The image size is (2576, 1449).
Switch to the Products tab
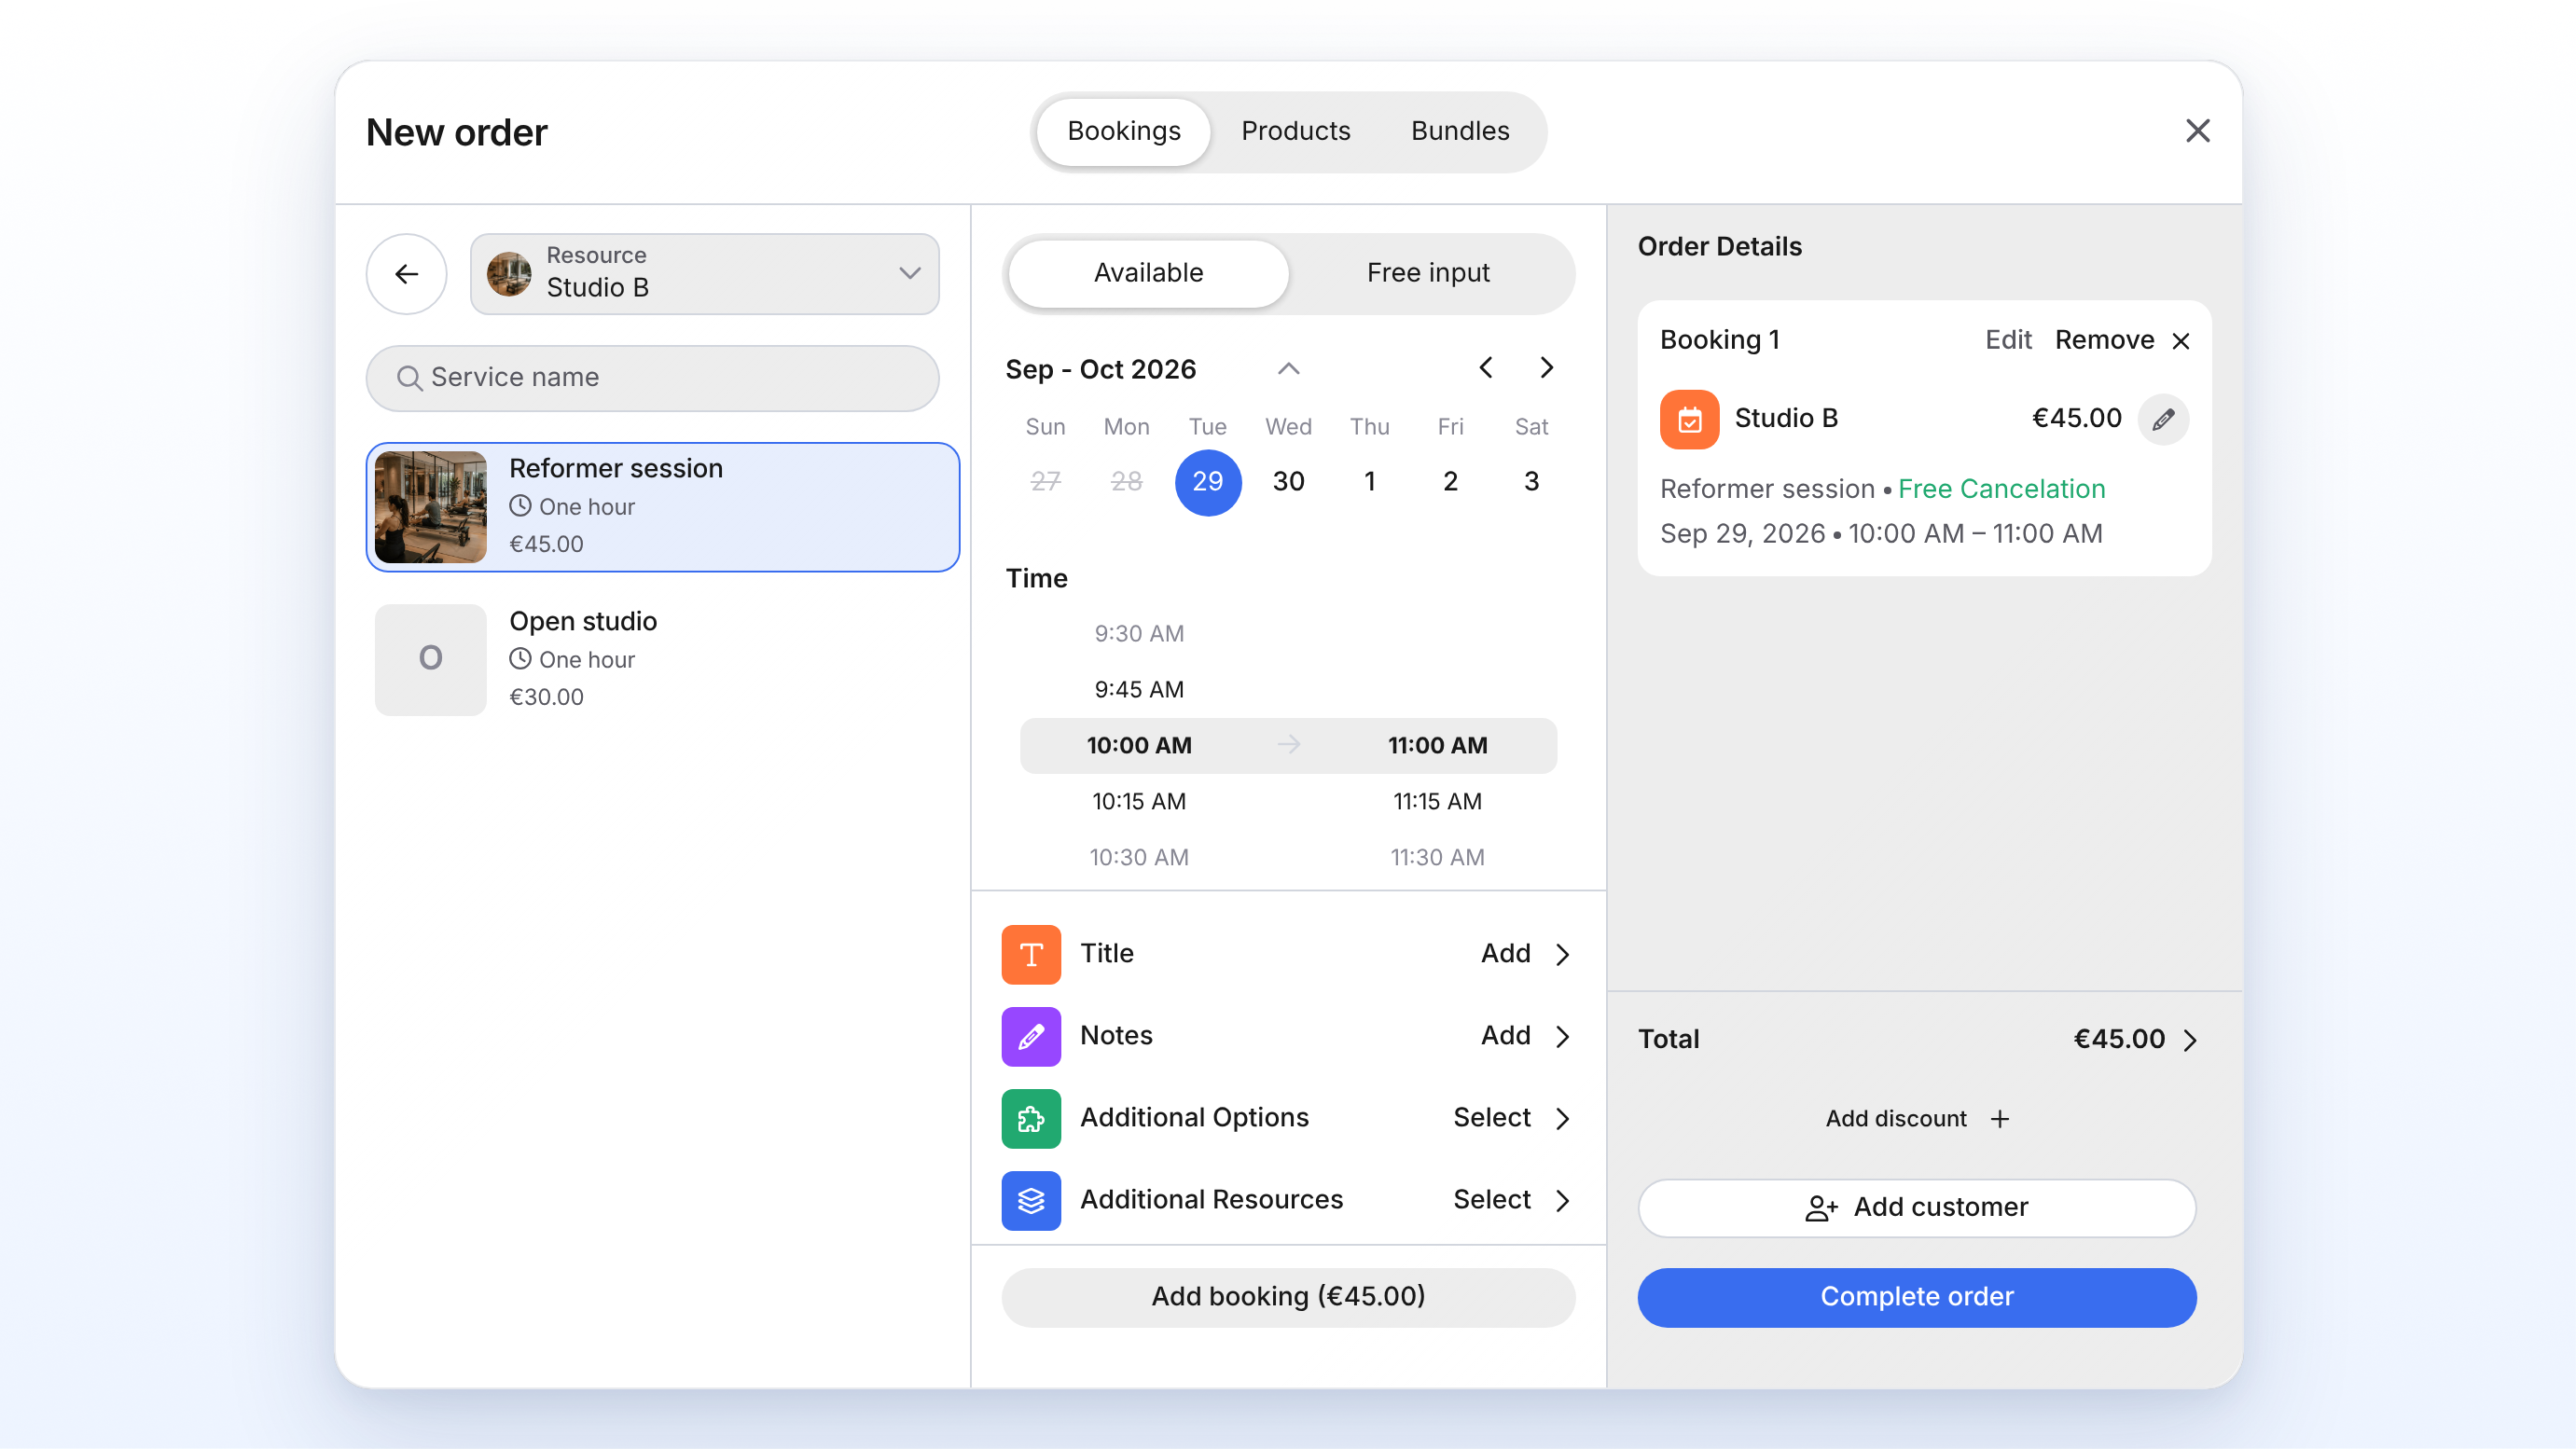1295,131
